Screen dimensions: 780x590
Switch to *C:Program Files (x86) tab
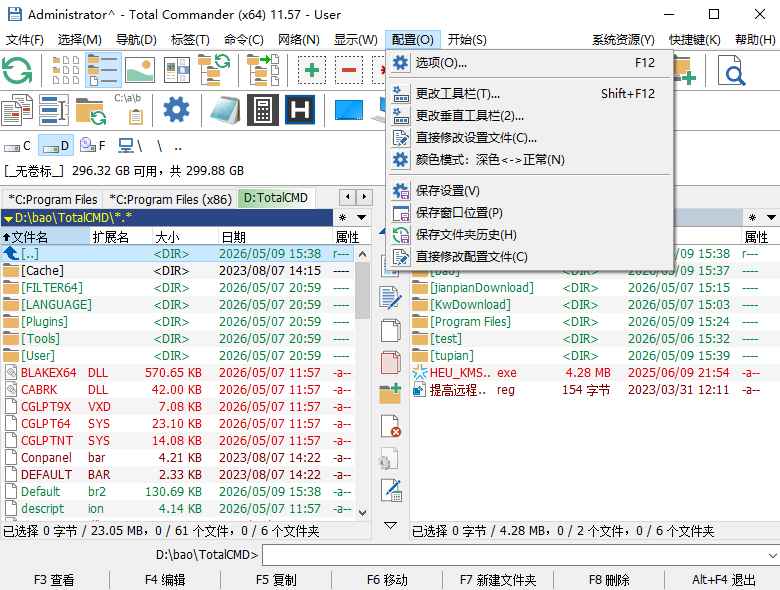170,199
